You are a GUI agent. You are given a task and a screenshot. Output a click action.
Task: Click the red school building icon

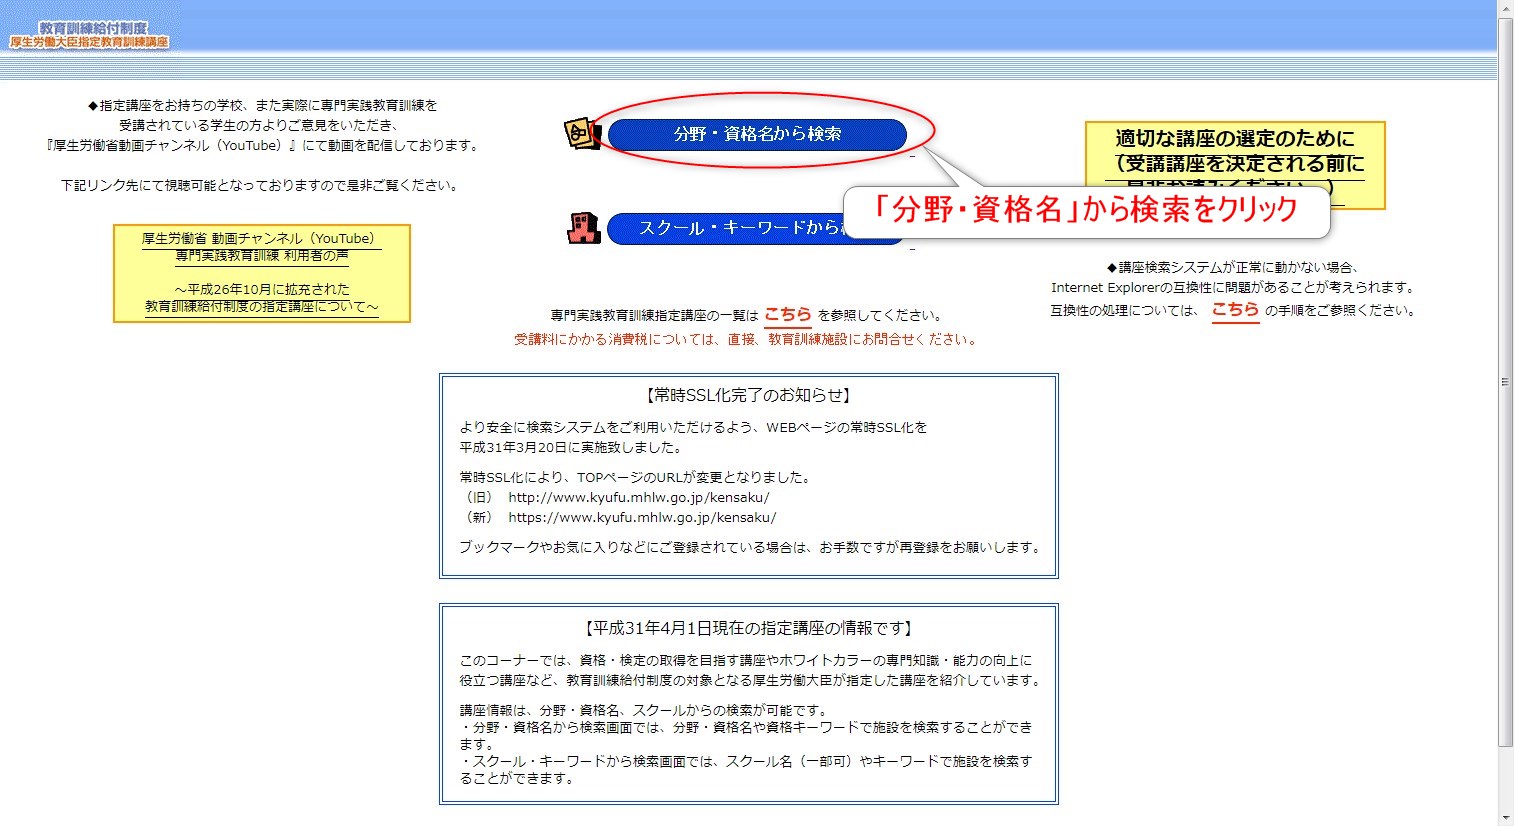point(582,228)
